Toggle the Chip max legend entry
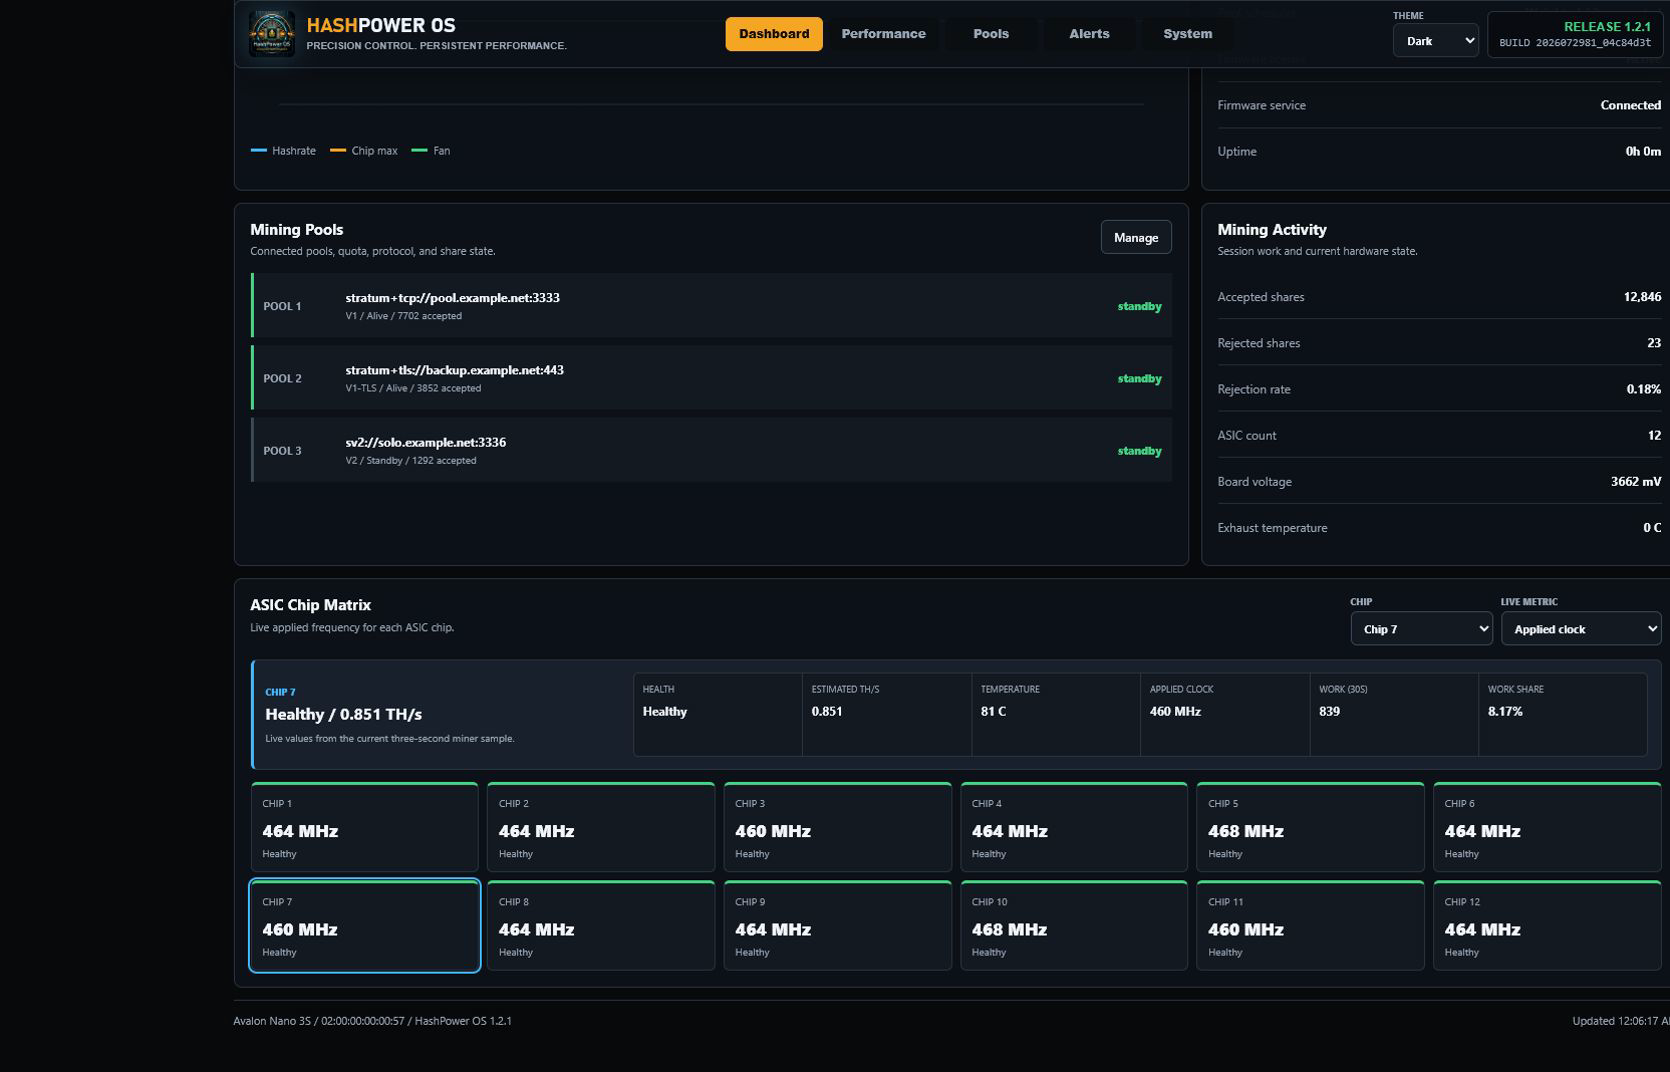1670x1072 pixels. coord(364,151)
